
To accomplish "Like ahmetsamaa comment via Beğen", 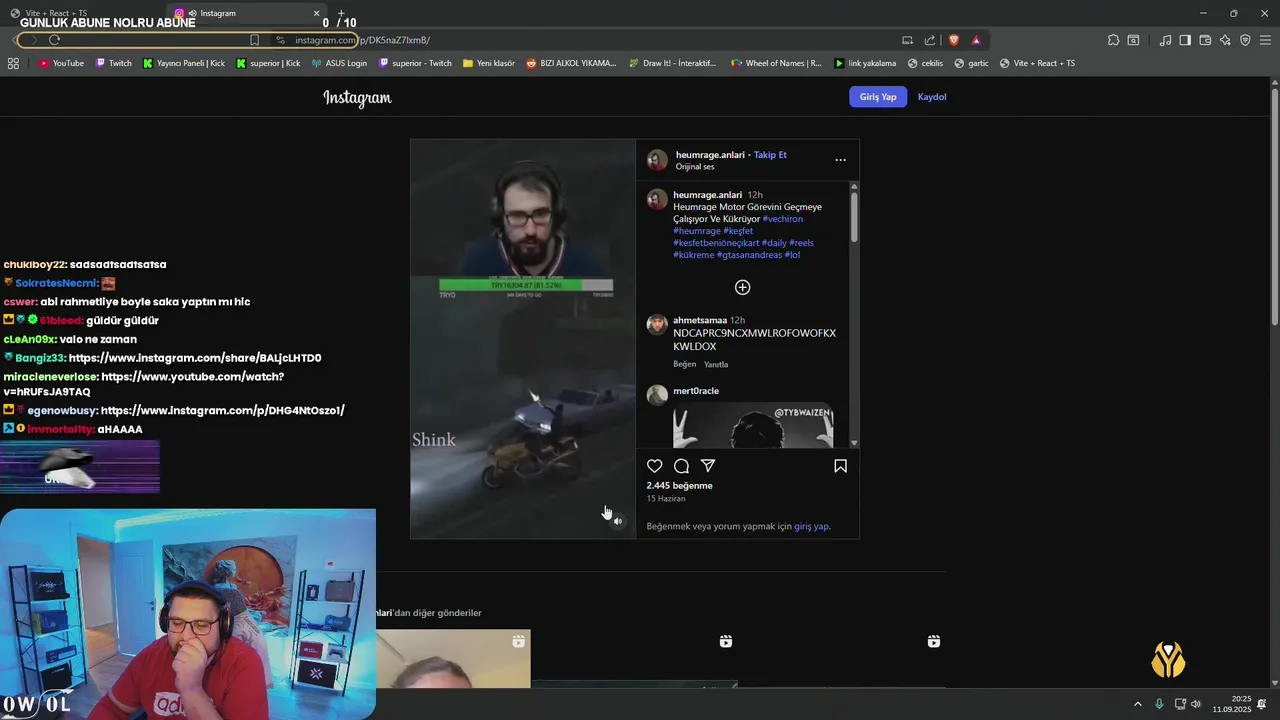I will tap(684, 364).
